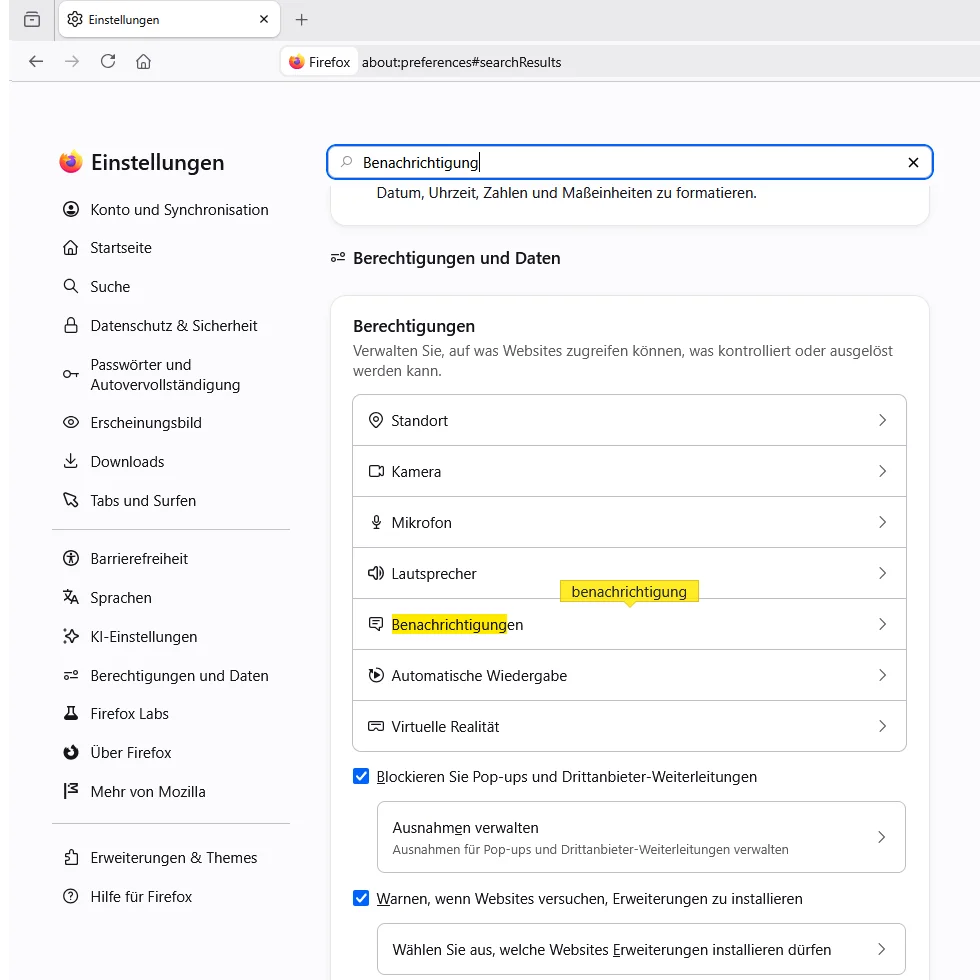Uncheck Blockieren Sie Pop-ups und Drittanbieter-Weiterleitungen
This screenshot has height=980, width=980.
tap(361, 776)
